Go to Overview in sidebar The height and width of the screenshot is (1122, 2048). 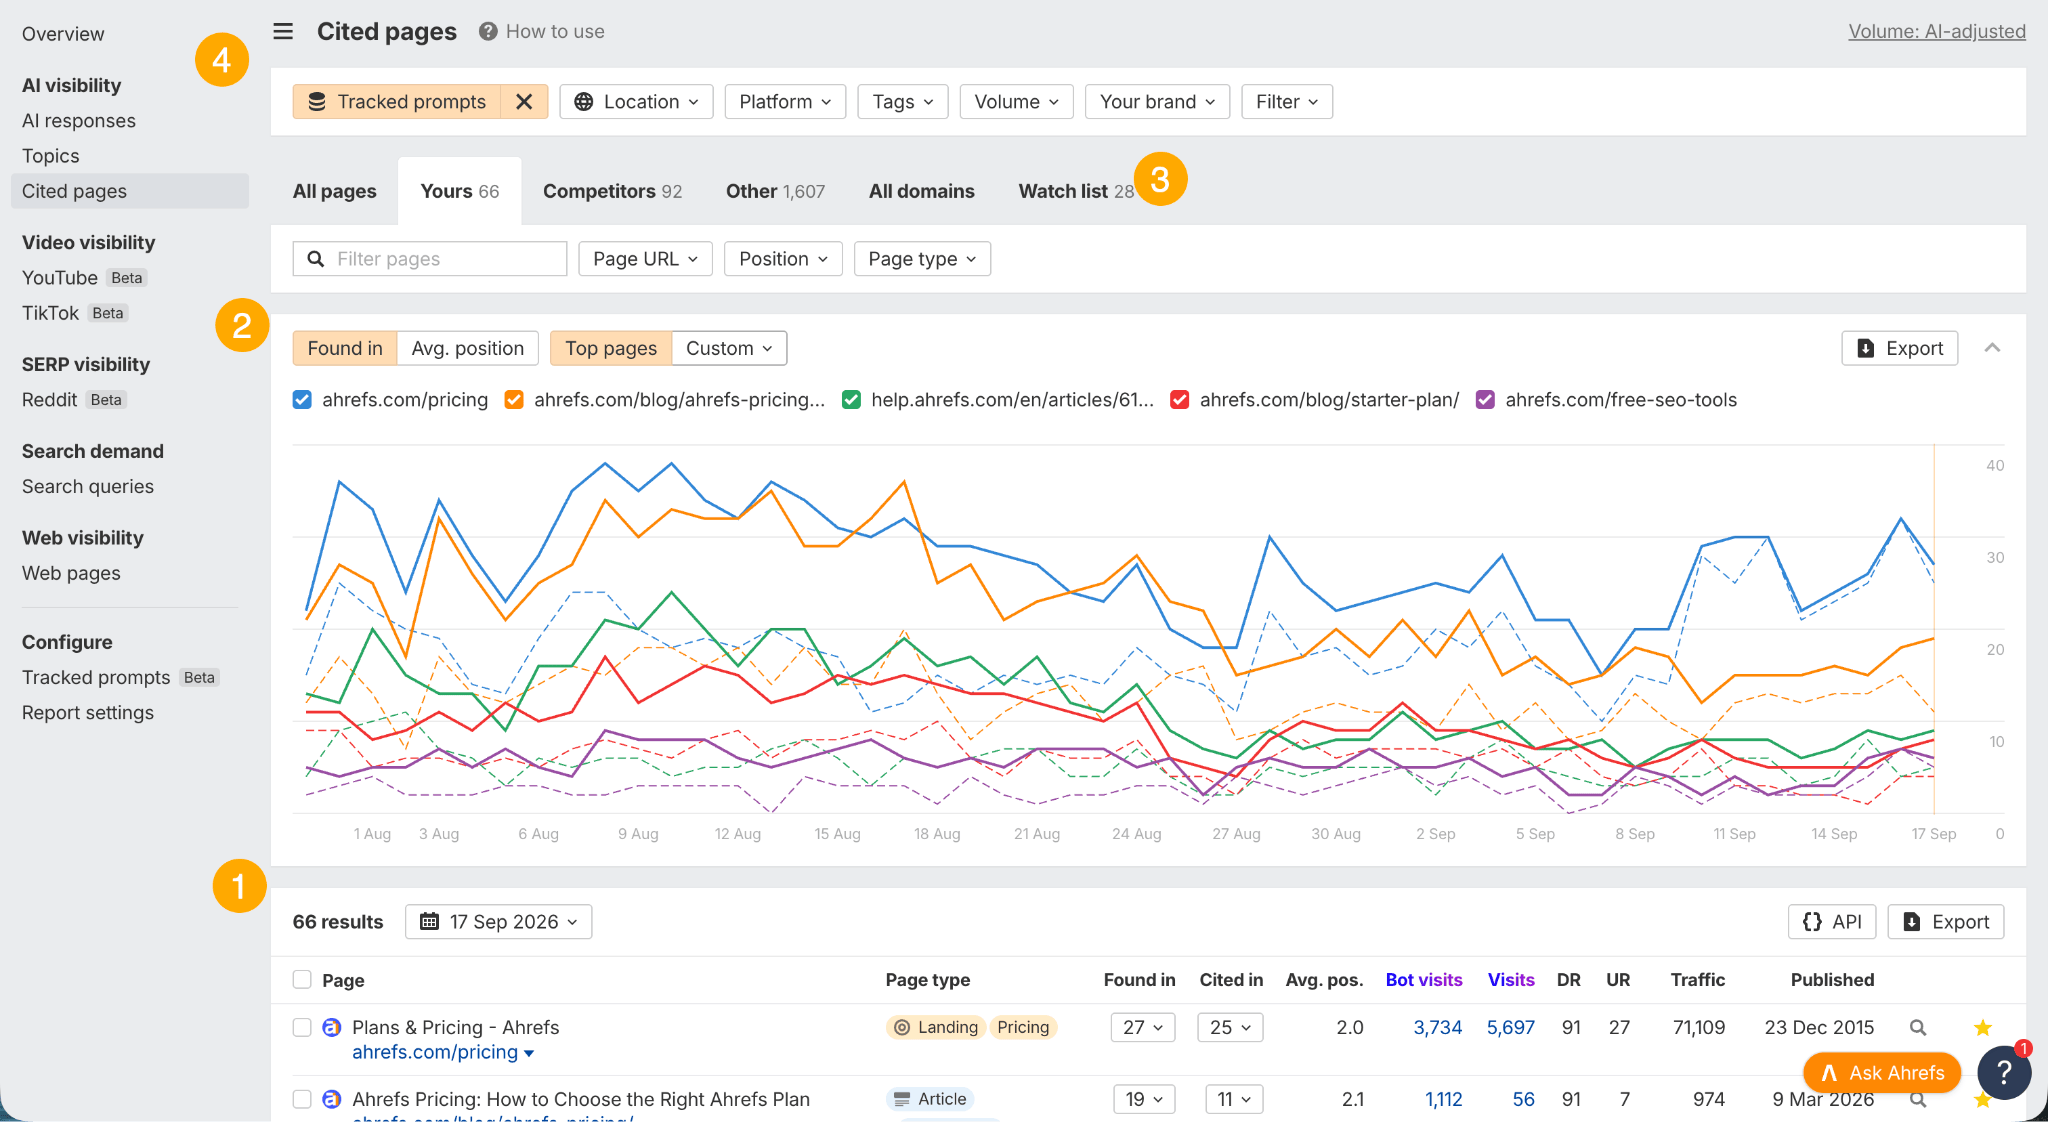(x=63, y=34)
